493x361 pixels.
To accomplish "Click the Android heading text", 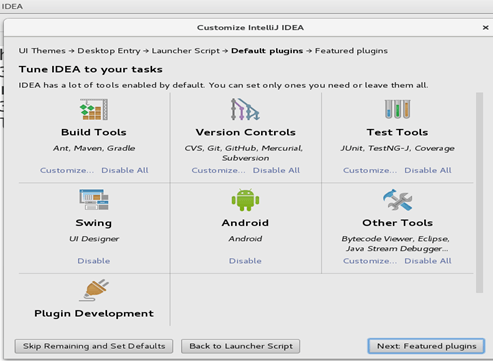I will click(245, 223).
